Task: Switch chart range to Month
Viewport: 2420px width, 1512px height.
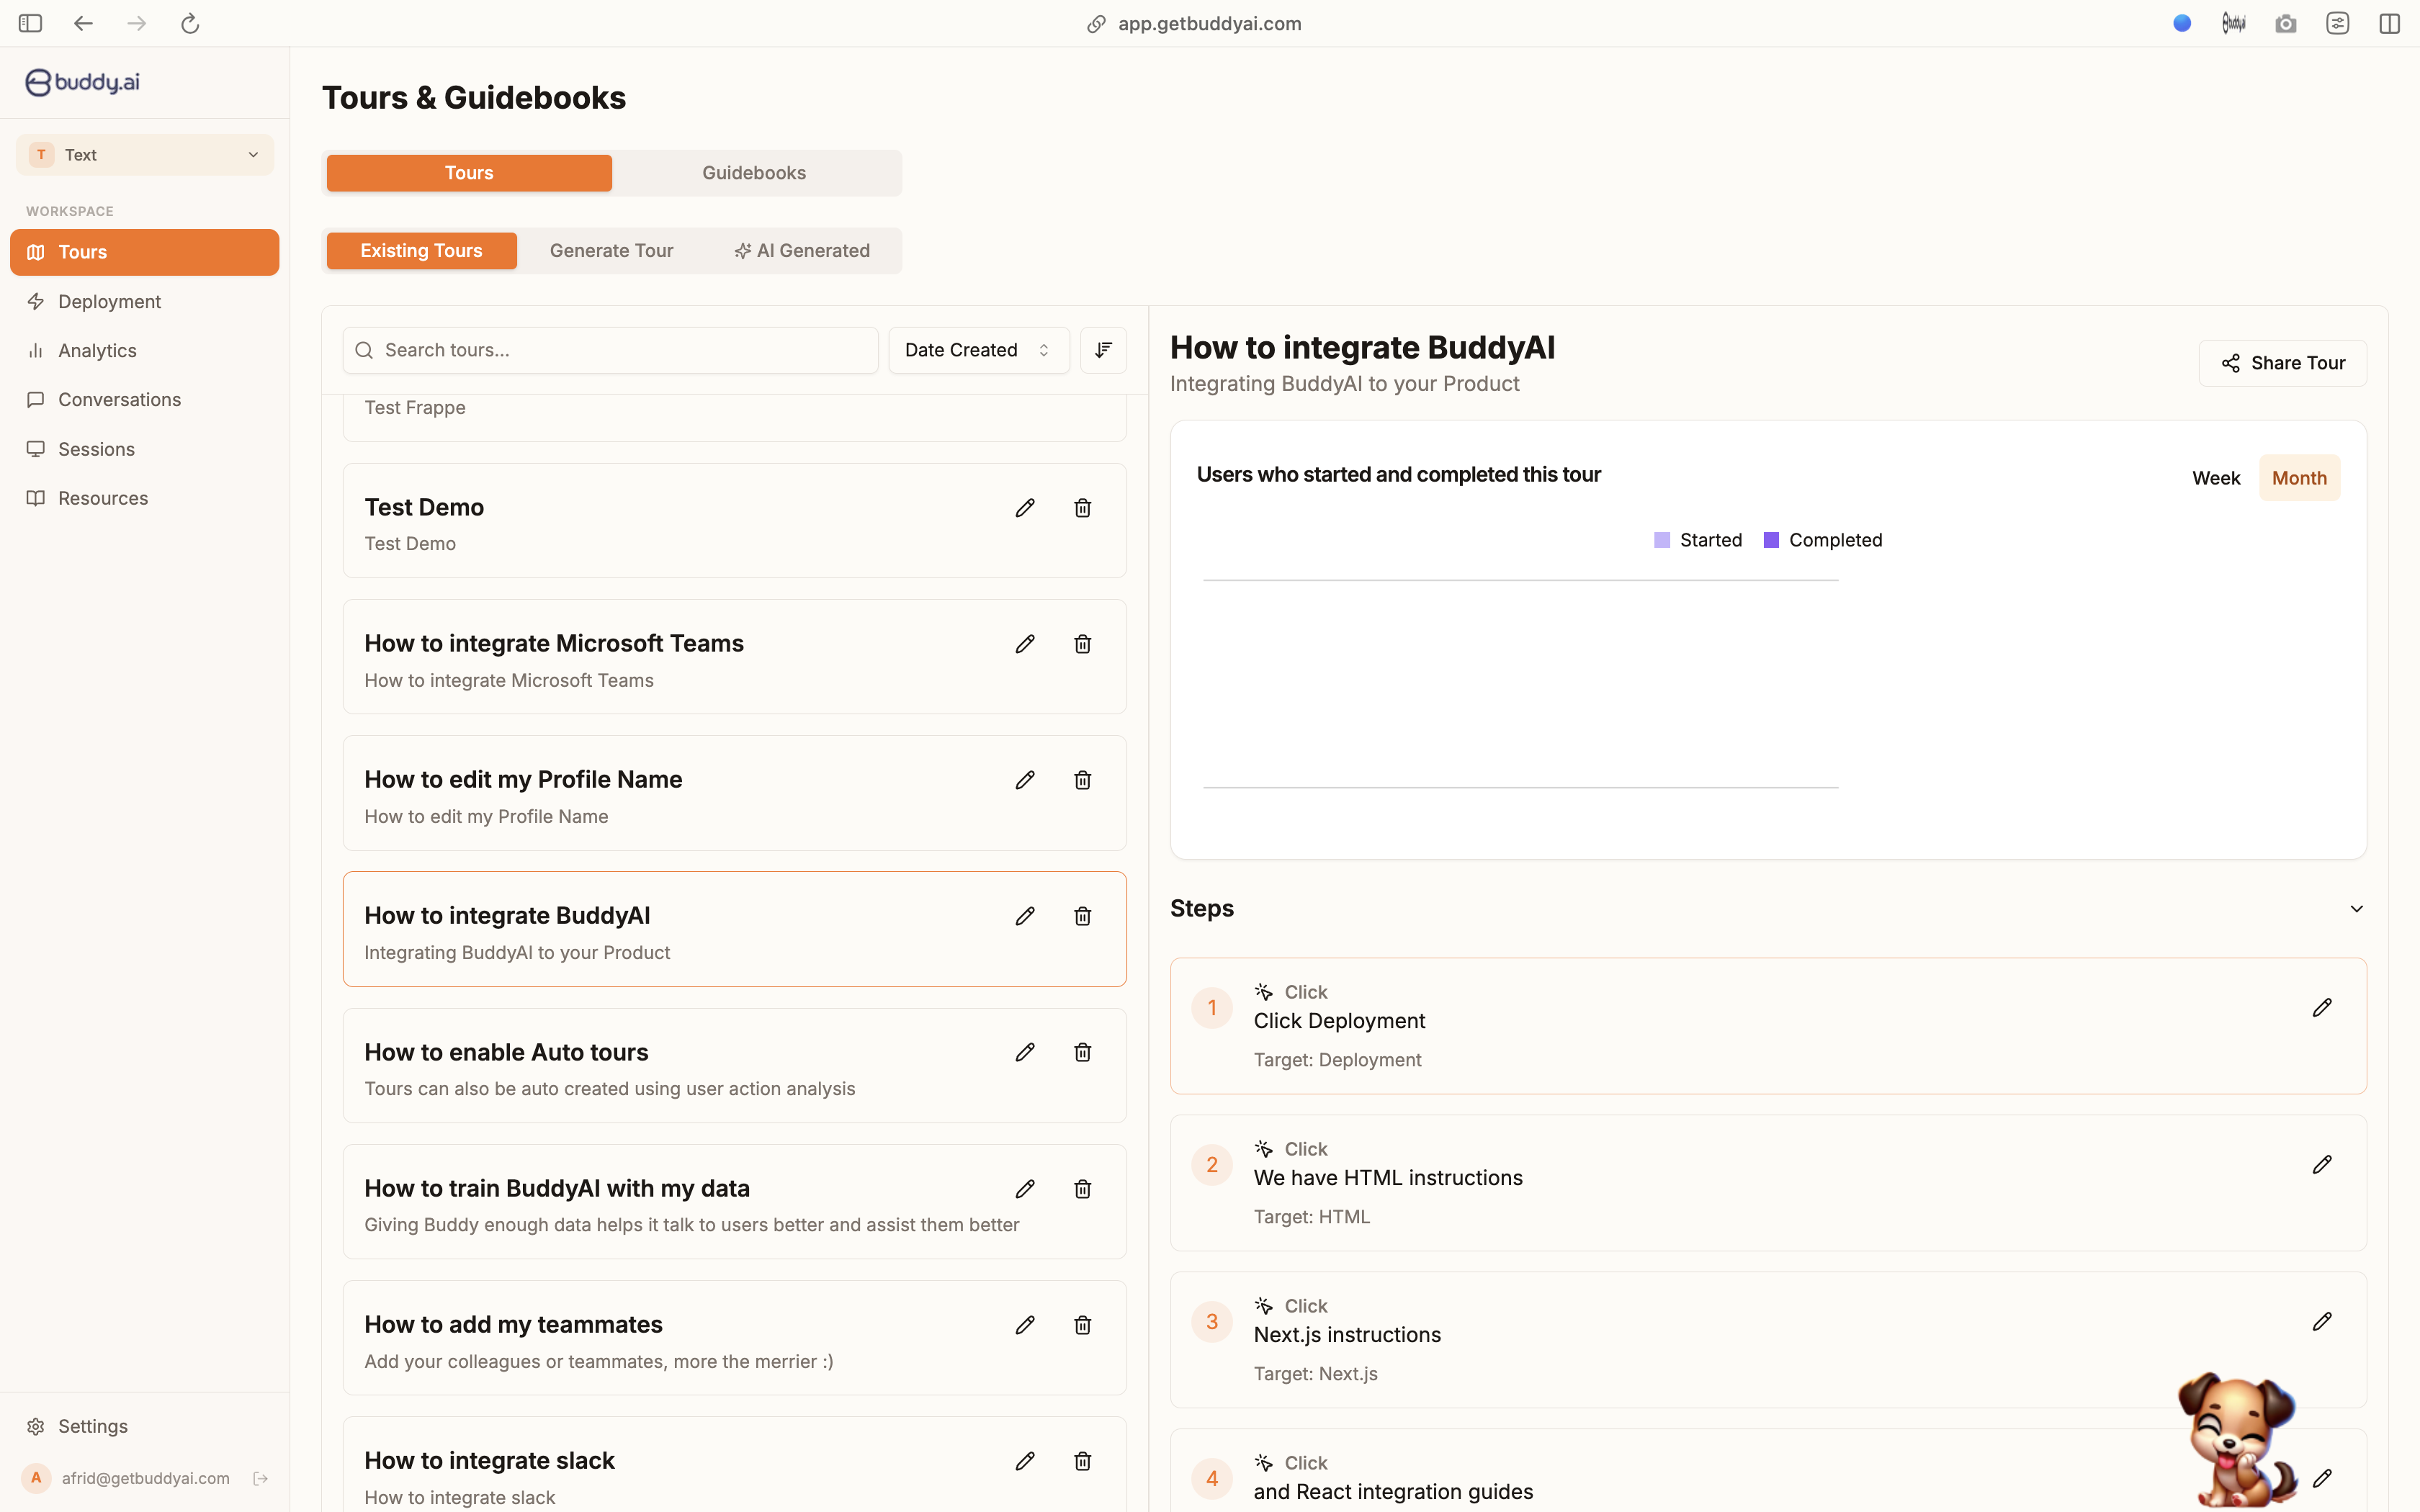Action: click(2299, 478)
